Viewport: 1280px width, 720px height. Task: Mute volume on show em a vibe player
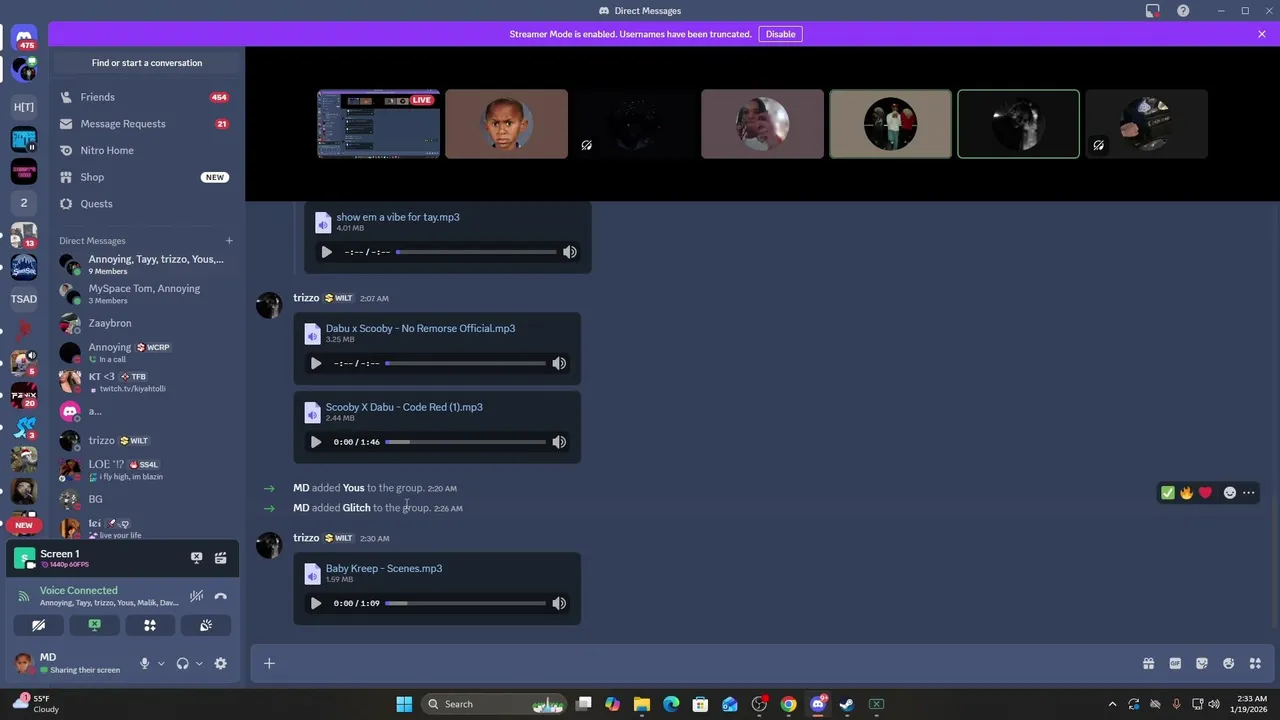570,252
